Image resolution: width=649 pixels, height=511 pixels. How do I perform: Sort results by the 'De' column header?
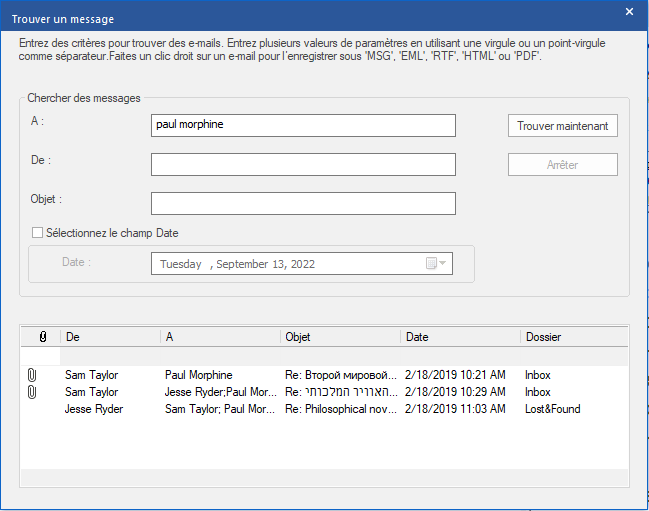(x=110, y=337)
